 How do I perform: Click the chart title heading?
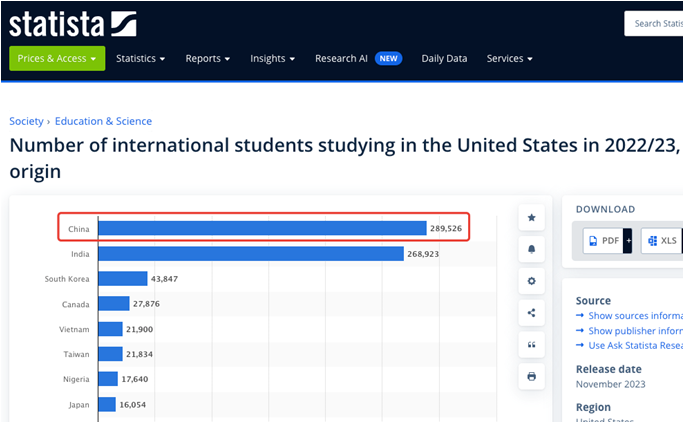pyautogui.click(x=345, y=158)
